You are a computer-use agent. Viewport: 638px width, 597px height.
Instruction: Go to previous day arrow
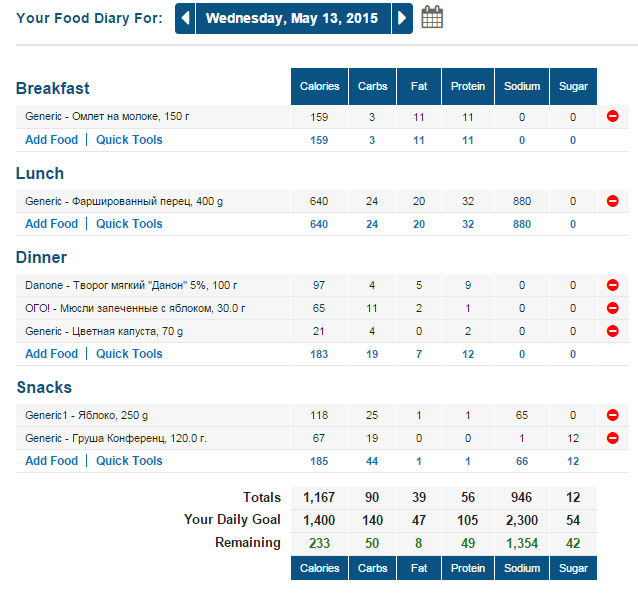click(x=185, y=18)
